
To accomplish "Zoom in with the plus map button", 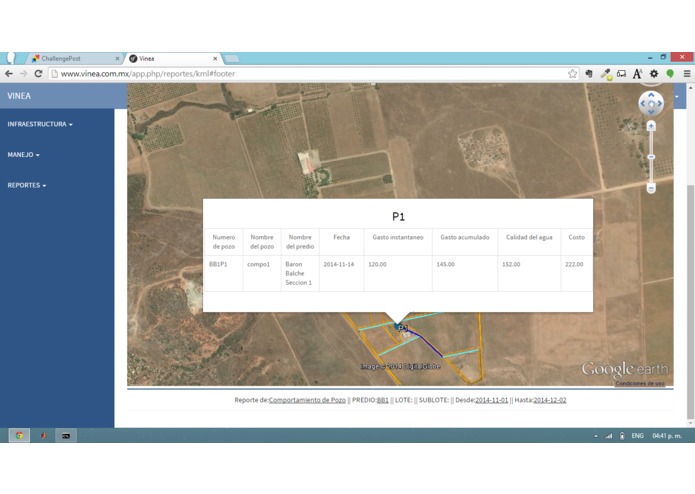I will (x=651, y=126).
